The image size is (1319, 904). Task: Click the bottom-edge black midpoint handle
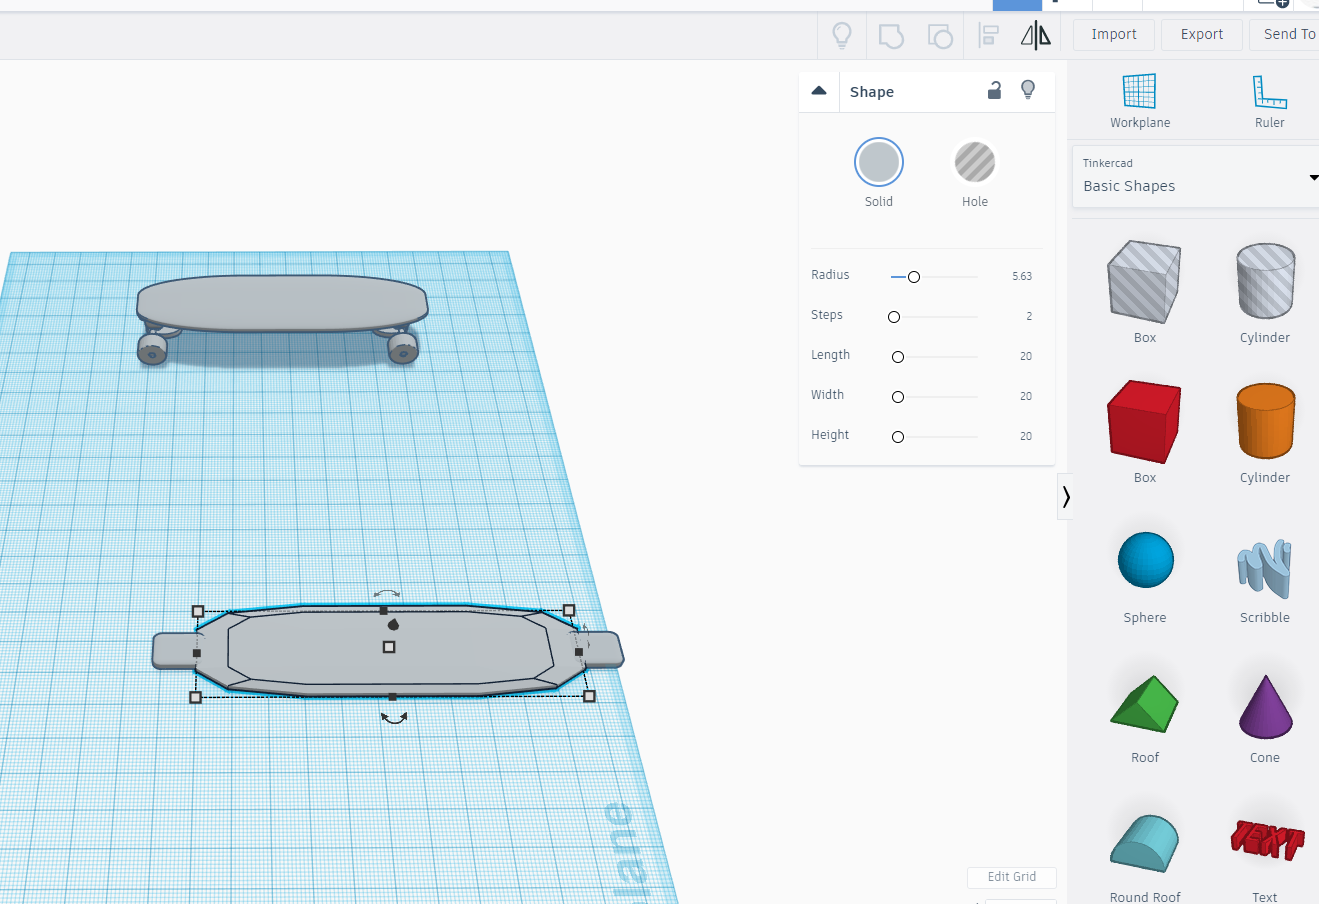point(392,697)
